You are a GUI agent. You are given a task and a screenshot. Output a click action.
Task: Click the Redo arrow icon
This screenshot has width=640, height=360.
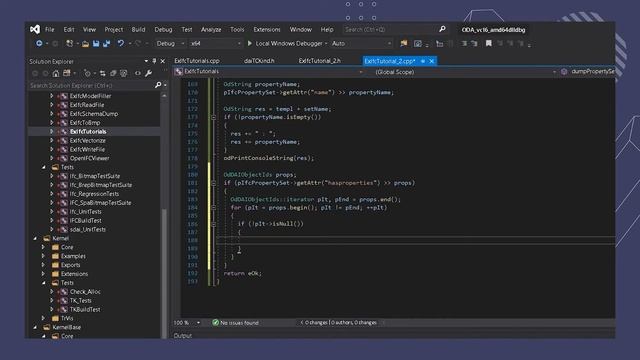coord(138,43)
